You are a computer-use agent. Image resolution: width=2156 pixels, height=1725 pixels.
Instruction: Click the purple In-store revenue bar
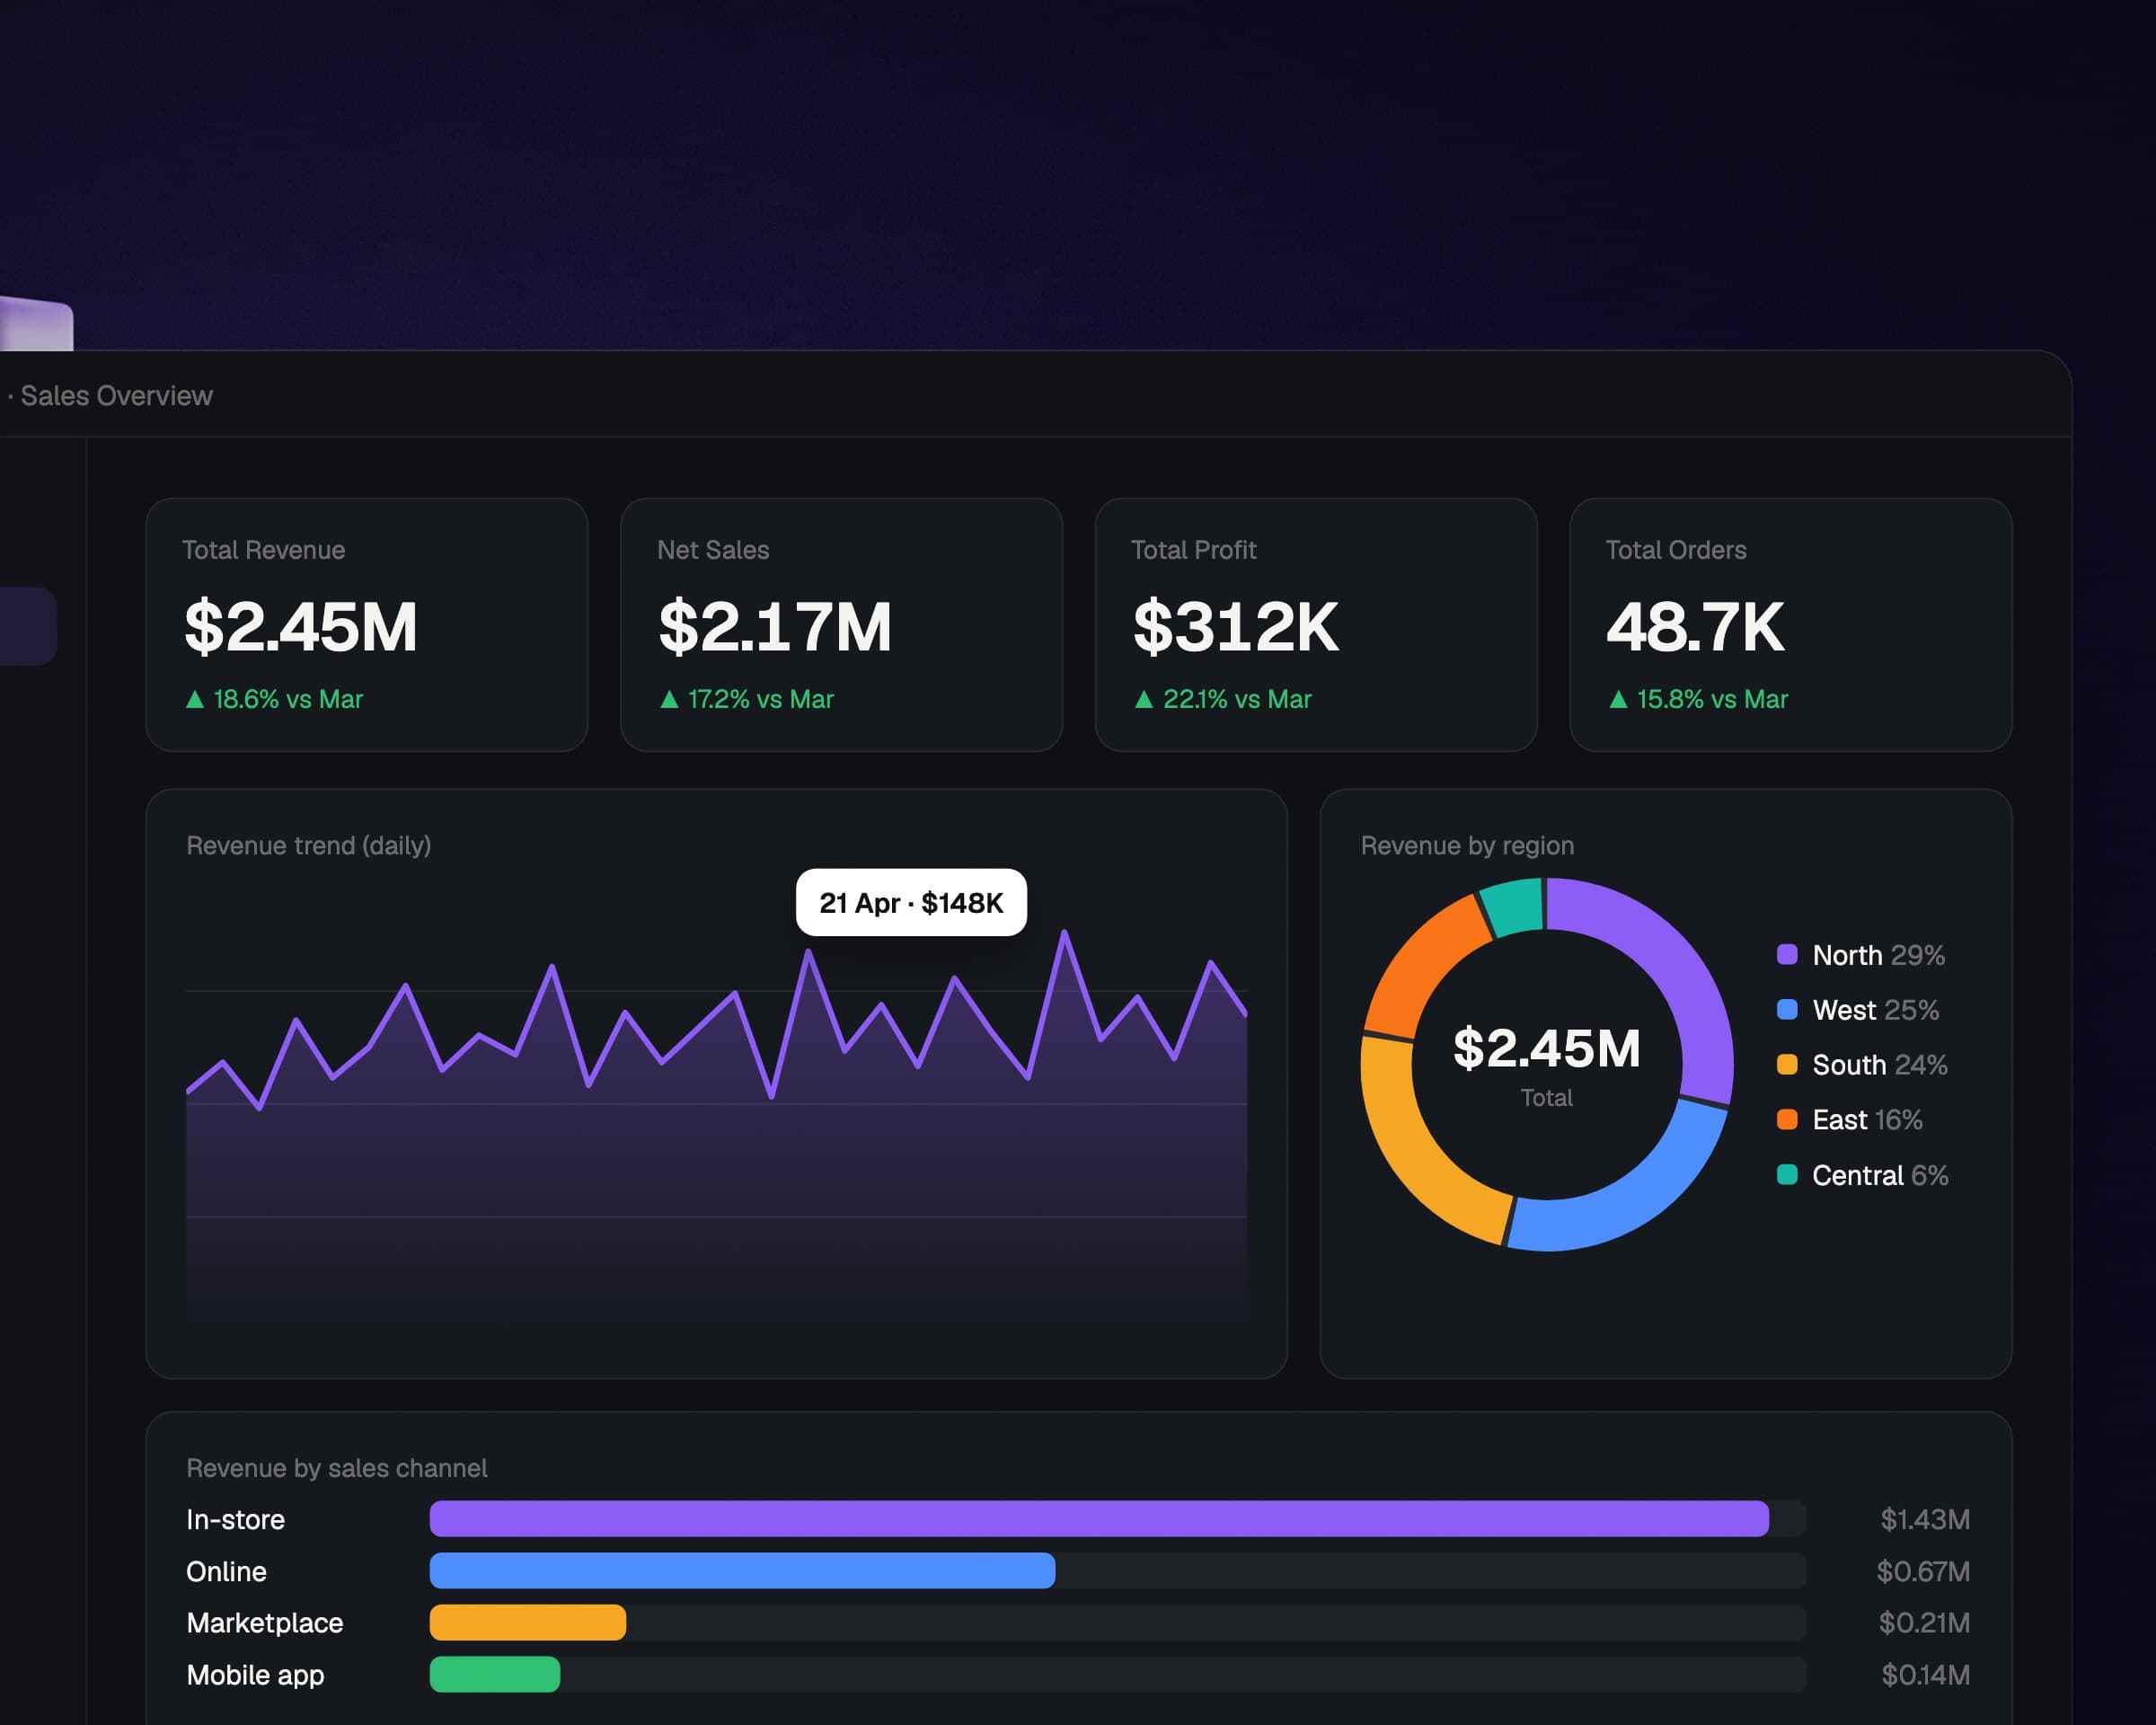pos(1099,1519)
